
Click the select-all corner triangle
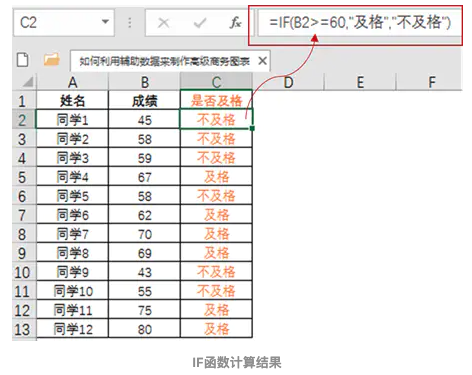click(x=27, y=82)
